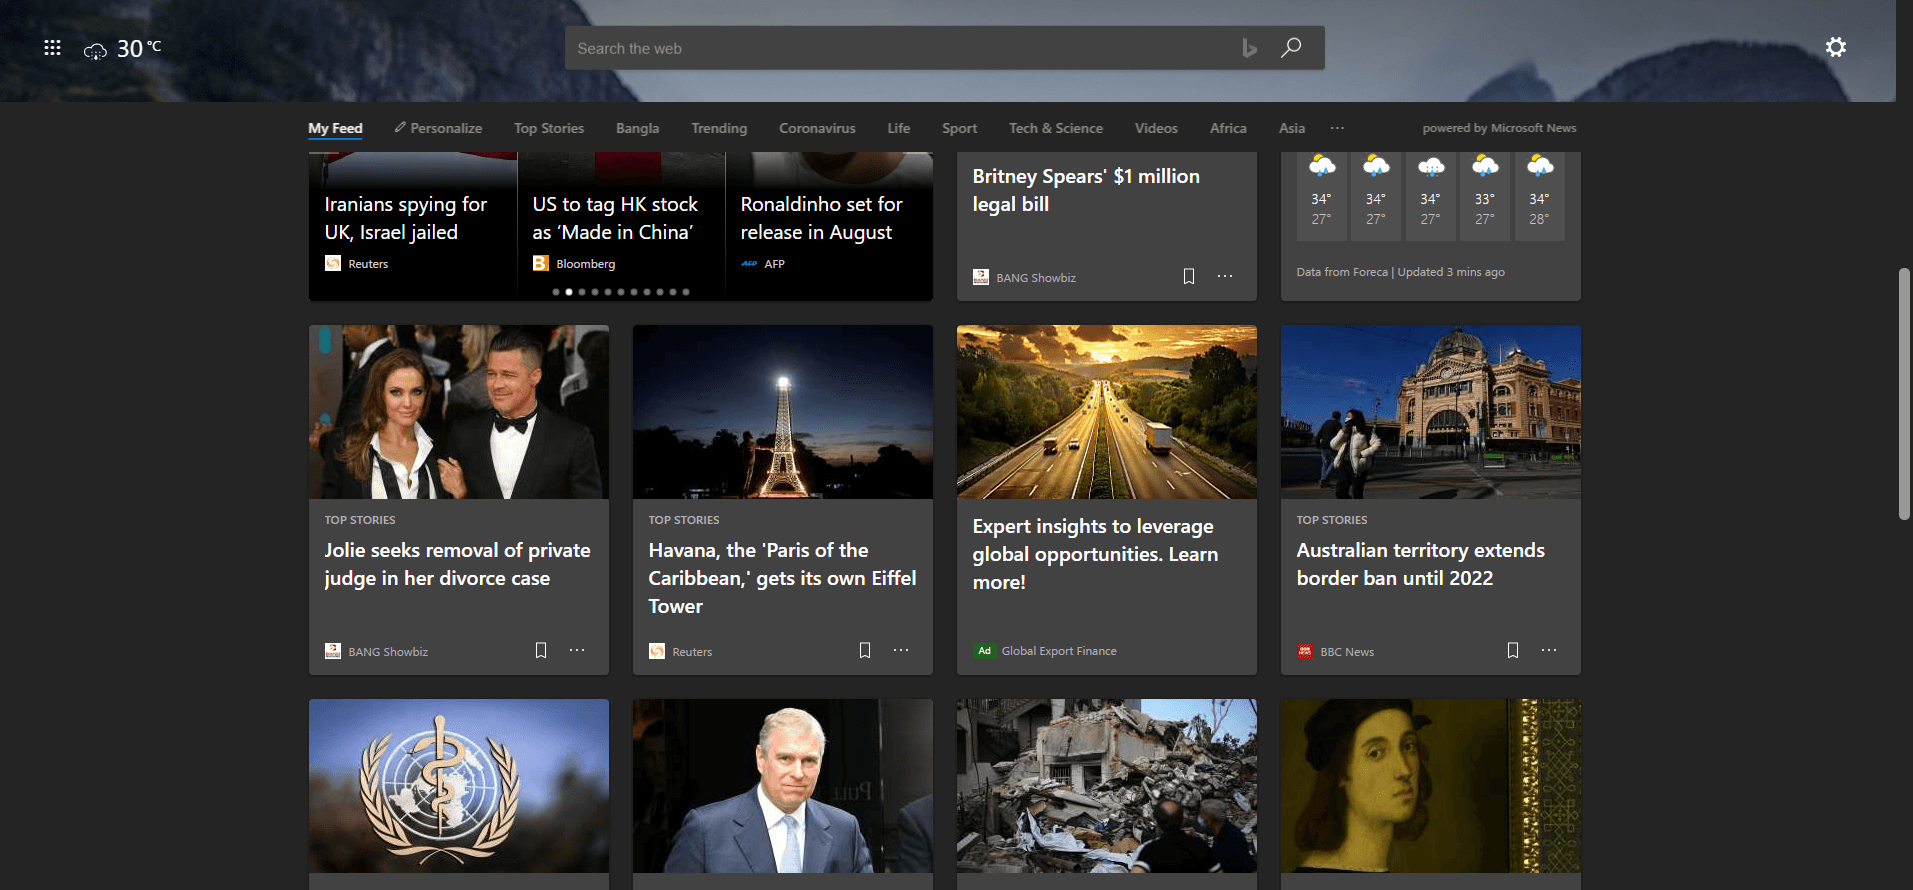Open the apps grid launcher icon

coord(52,48)
